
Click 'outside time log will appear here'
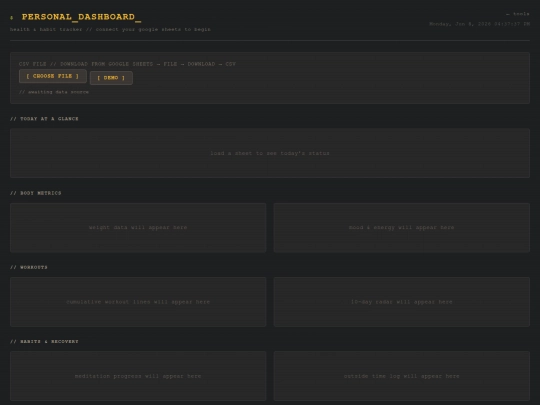point(402,376)
